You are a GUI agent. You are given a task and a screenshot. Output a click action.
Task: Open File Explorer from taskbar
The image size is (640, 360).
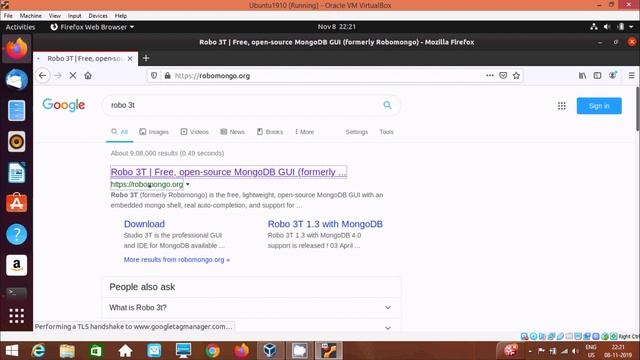pyautogui.click(x=67, y=351)
